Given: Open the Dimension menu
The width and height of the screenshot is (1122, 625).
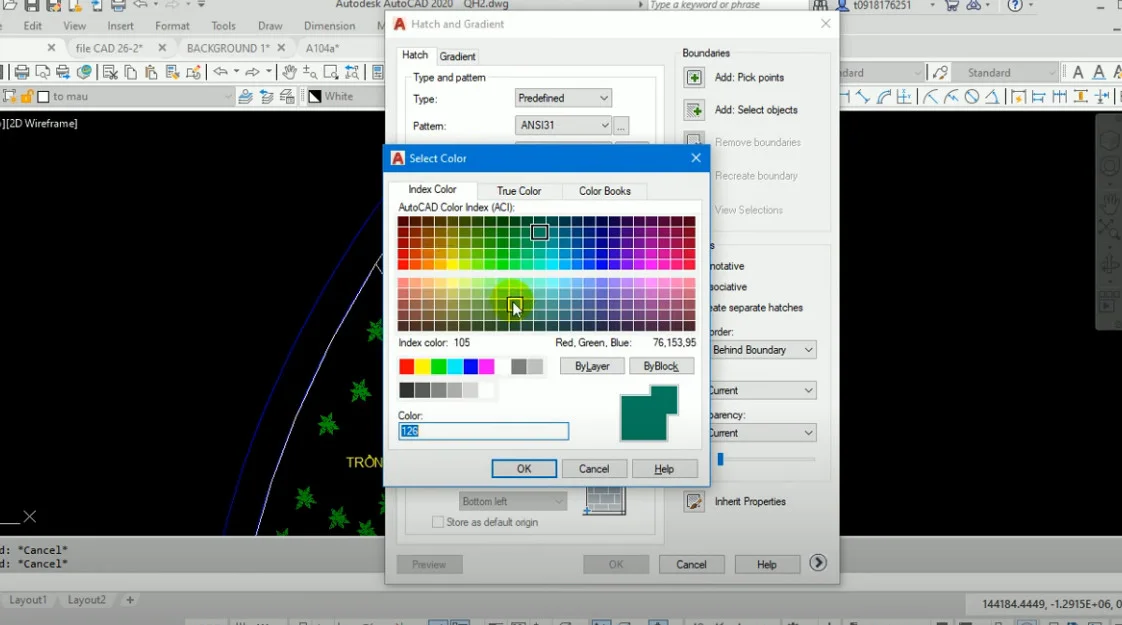Looking at the screenshot, I should click(x=329, y=26).
